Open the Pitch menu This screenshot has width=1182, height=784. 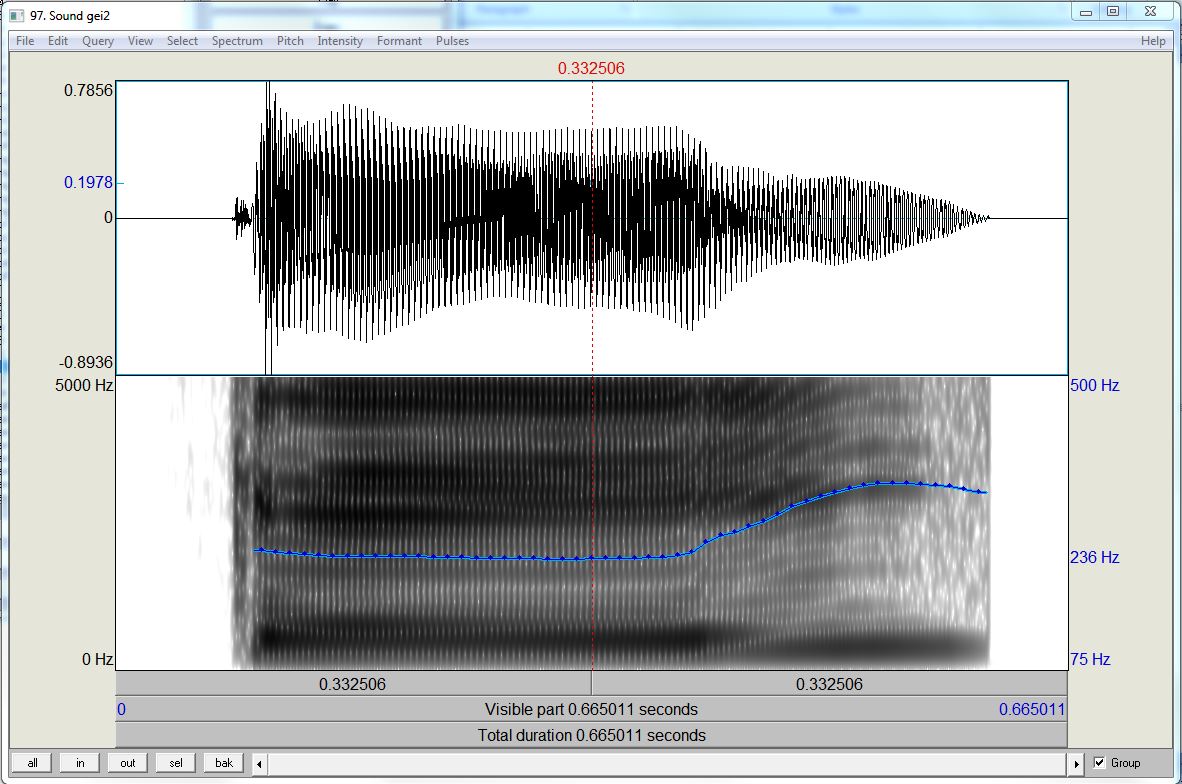(290, 41)
